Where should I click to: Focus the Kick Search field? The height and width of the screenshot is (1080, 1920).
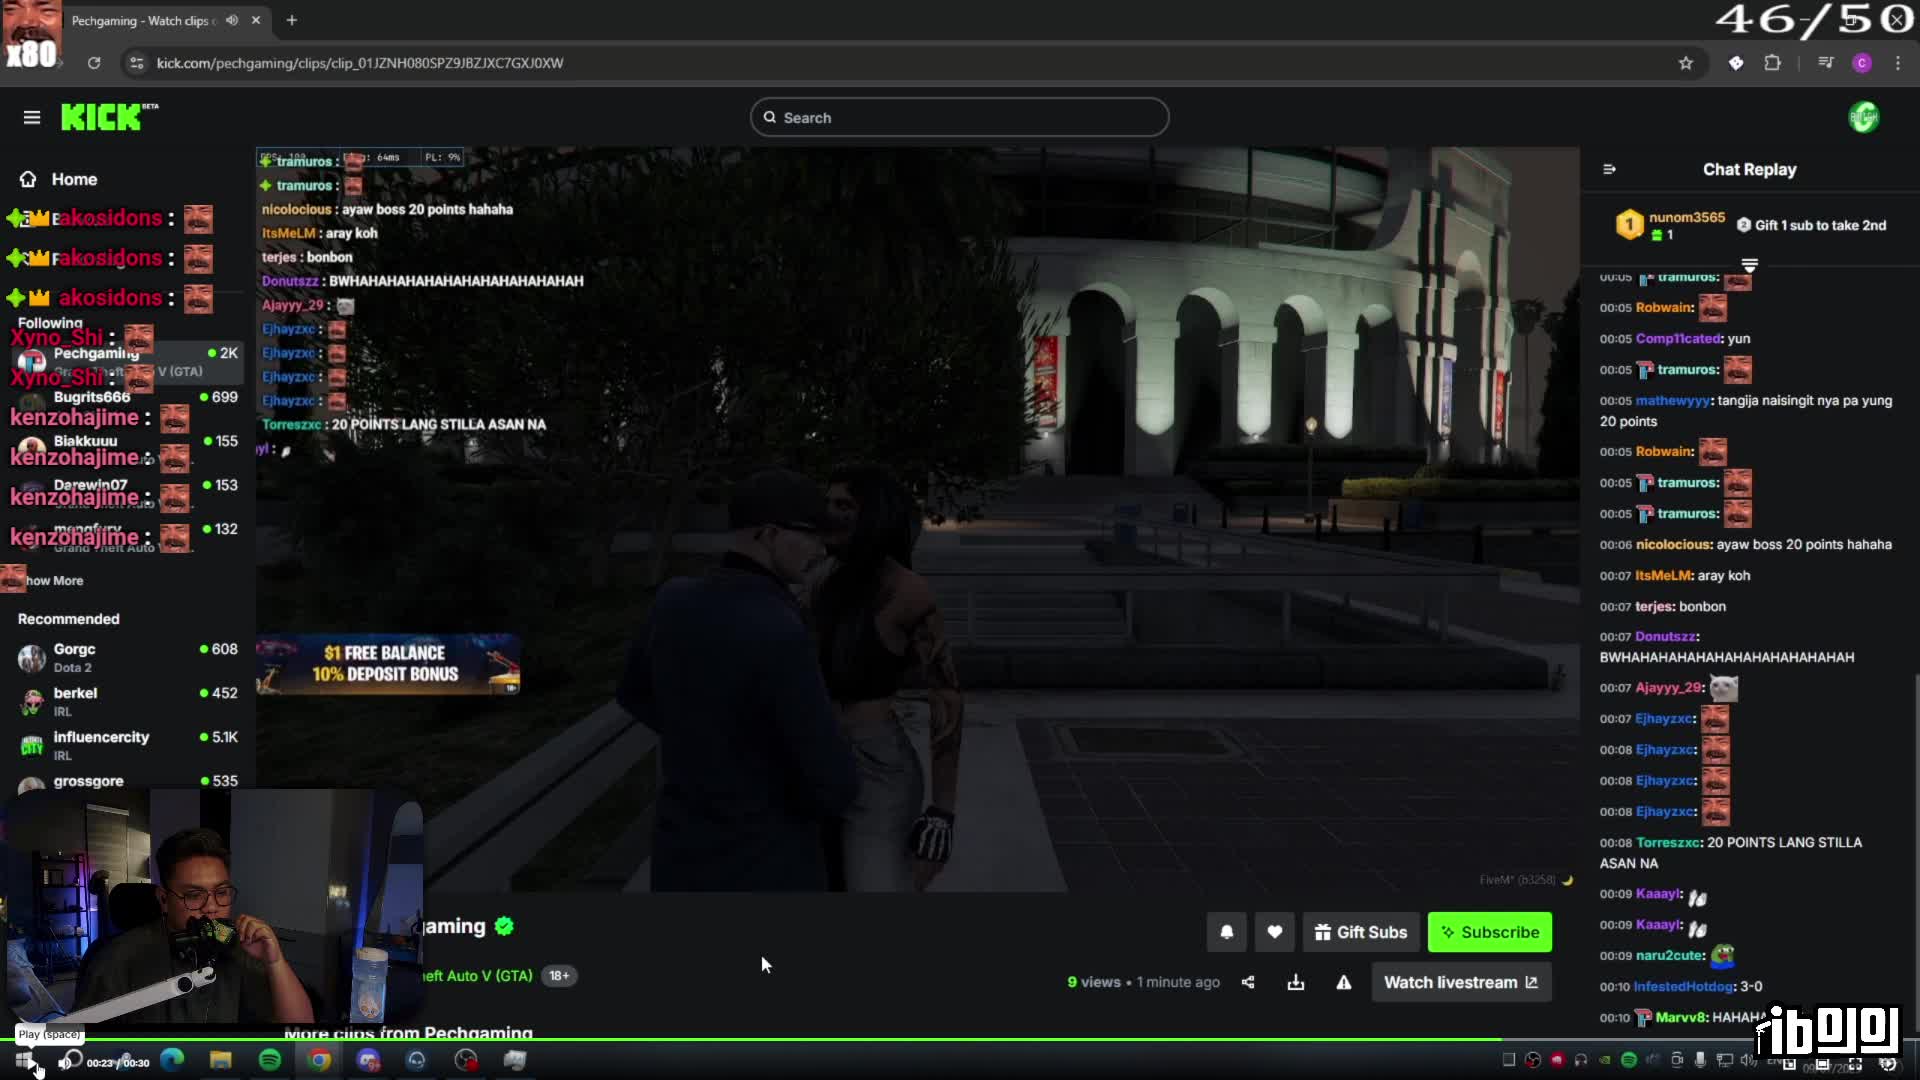coord(960,118)
